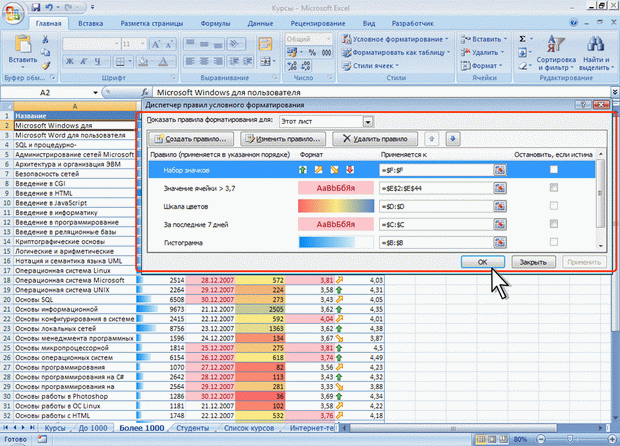Expand Стили ячеек dropdown
Viewport: 620px width, 446px height.
[x=397, y=66]
